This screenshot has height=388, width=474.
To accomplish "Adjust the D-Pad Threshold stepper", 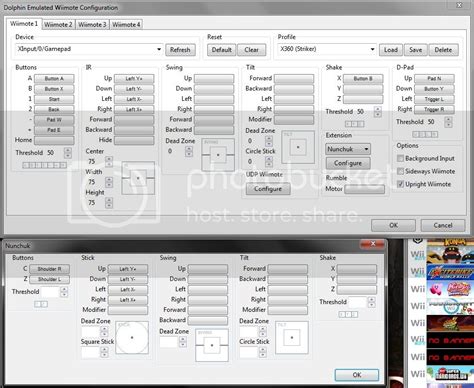I will tap(449, 122).
